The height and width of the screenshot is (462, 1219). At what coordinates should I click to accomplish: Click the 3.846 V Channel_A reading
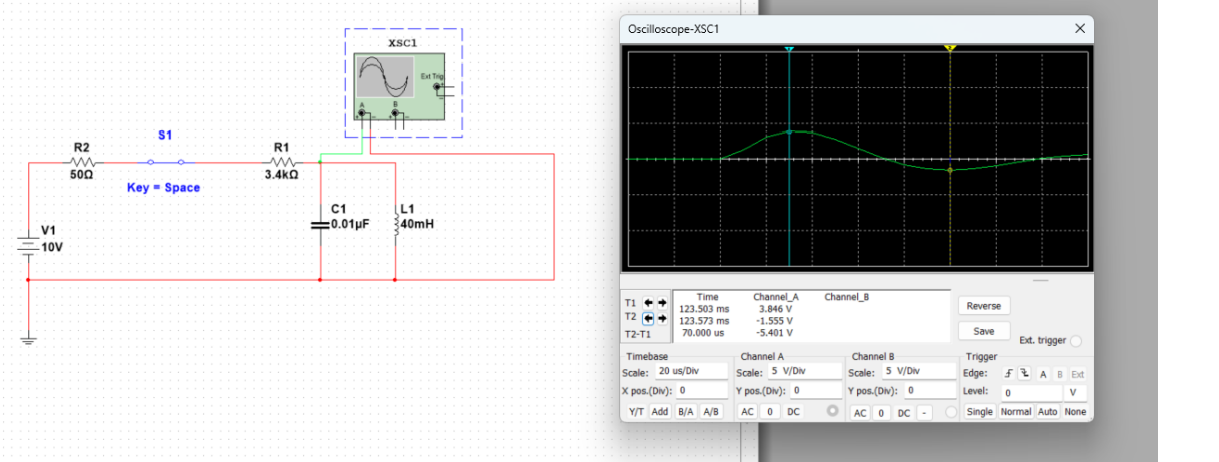point(776,310)
